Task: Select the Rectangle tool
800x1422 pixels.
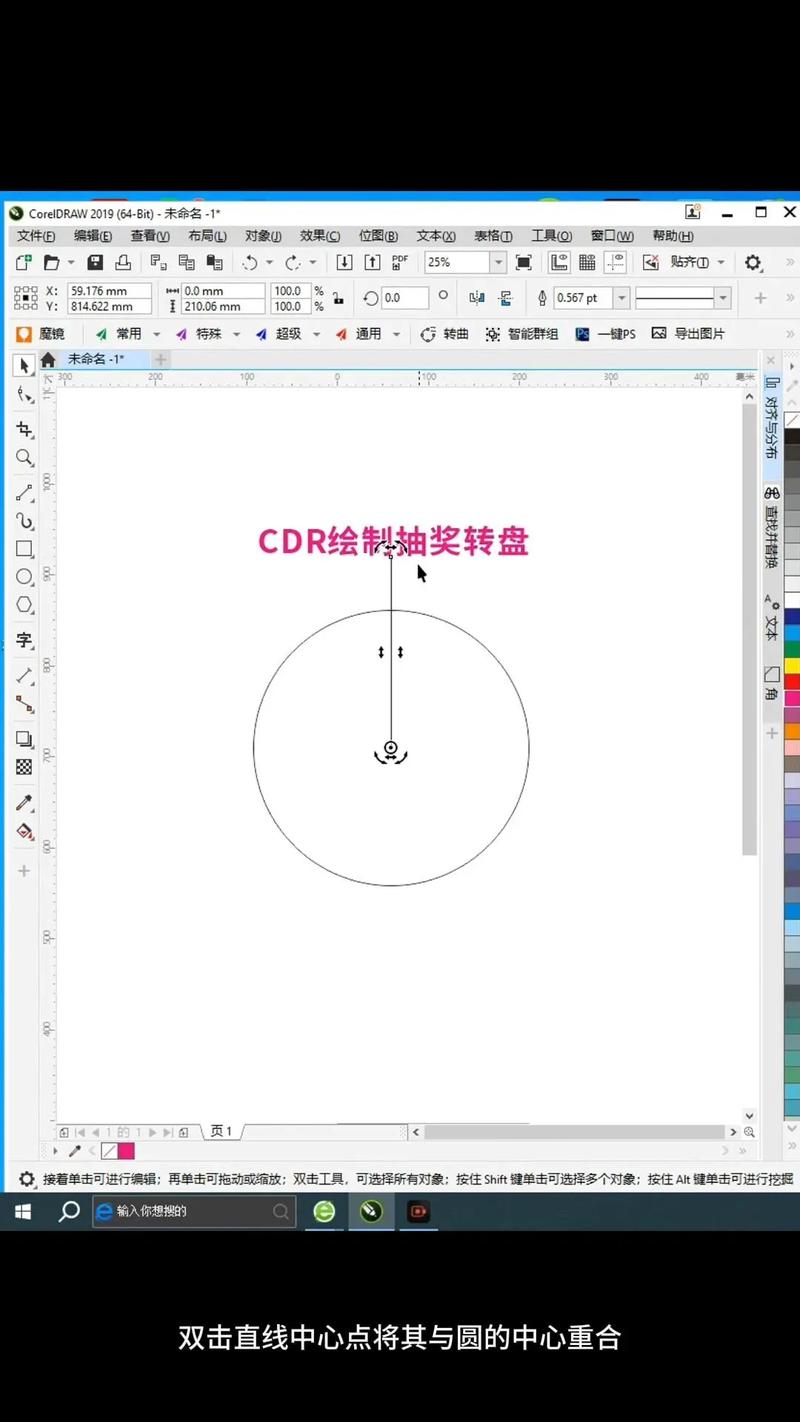Action: tap(24, 548)
